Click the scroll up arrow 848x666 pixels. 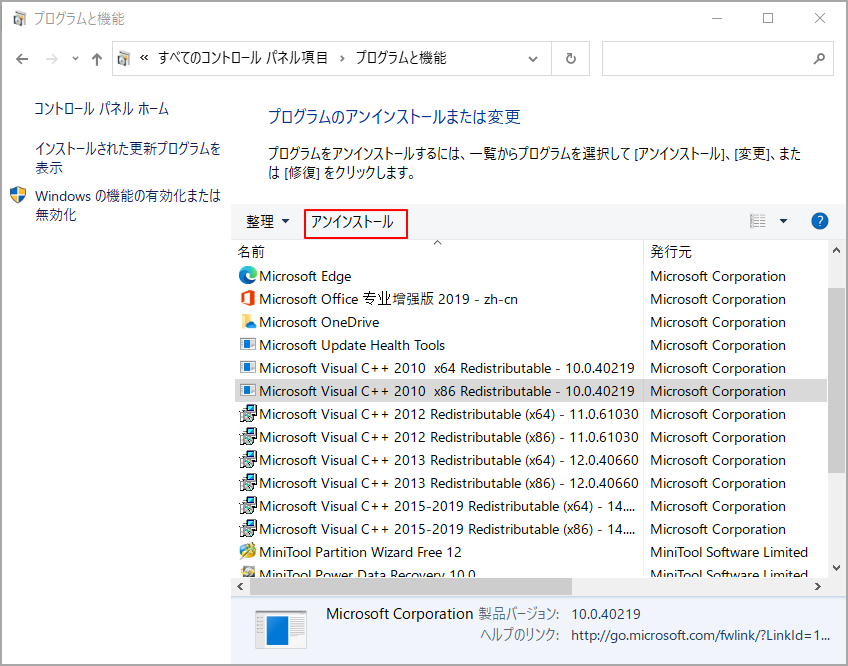coord(836,249)
